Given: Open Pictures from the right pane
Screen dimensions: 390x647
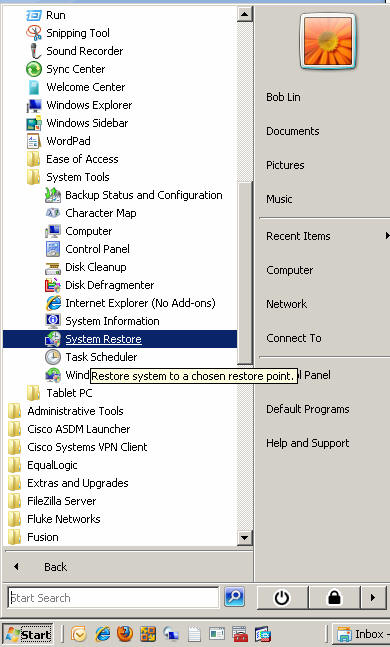Looking at the screenshot, I should click(x=285, y=165).
